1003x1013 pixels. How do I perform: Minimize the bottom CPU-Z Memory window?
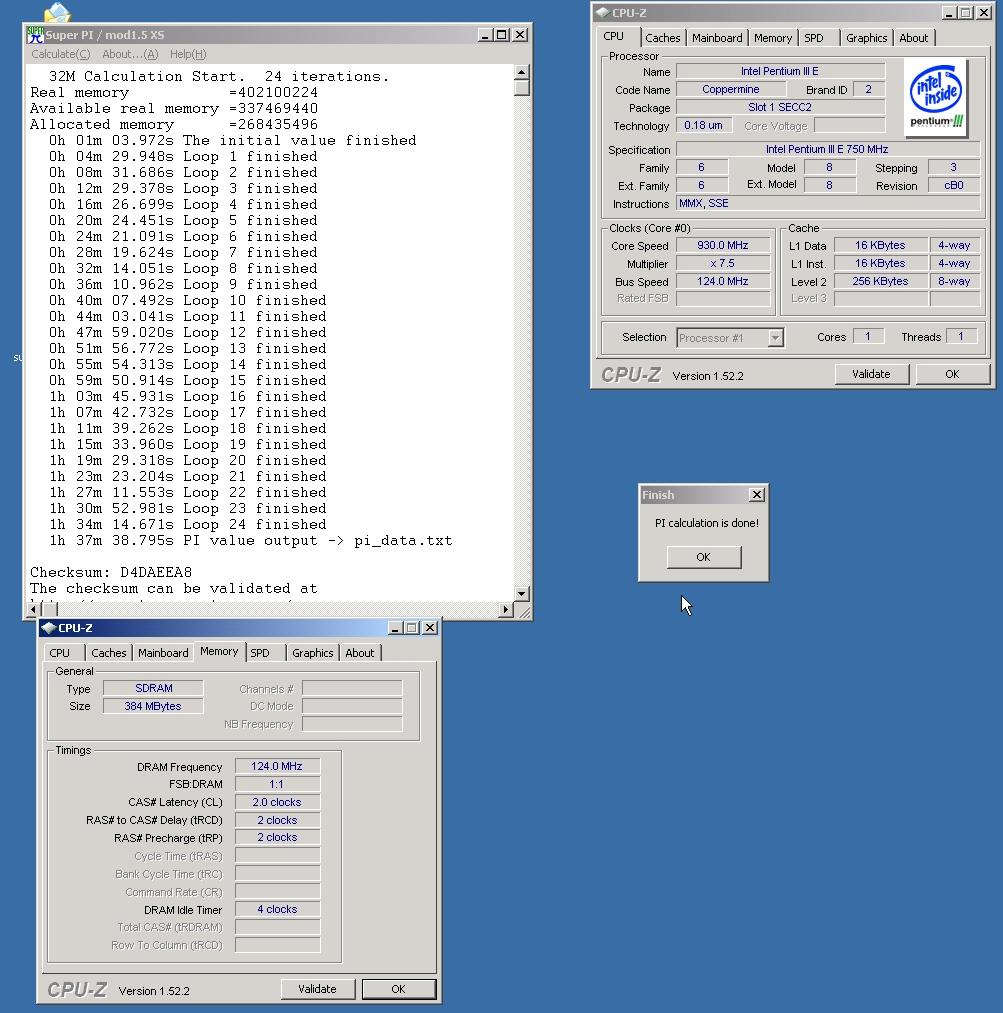[x=395, y=627]
